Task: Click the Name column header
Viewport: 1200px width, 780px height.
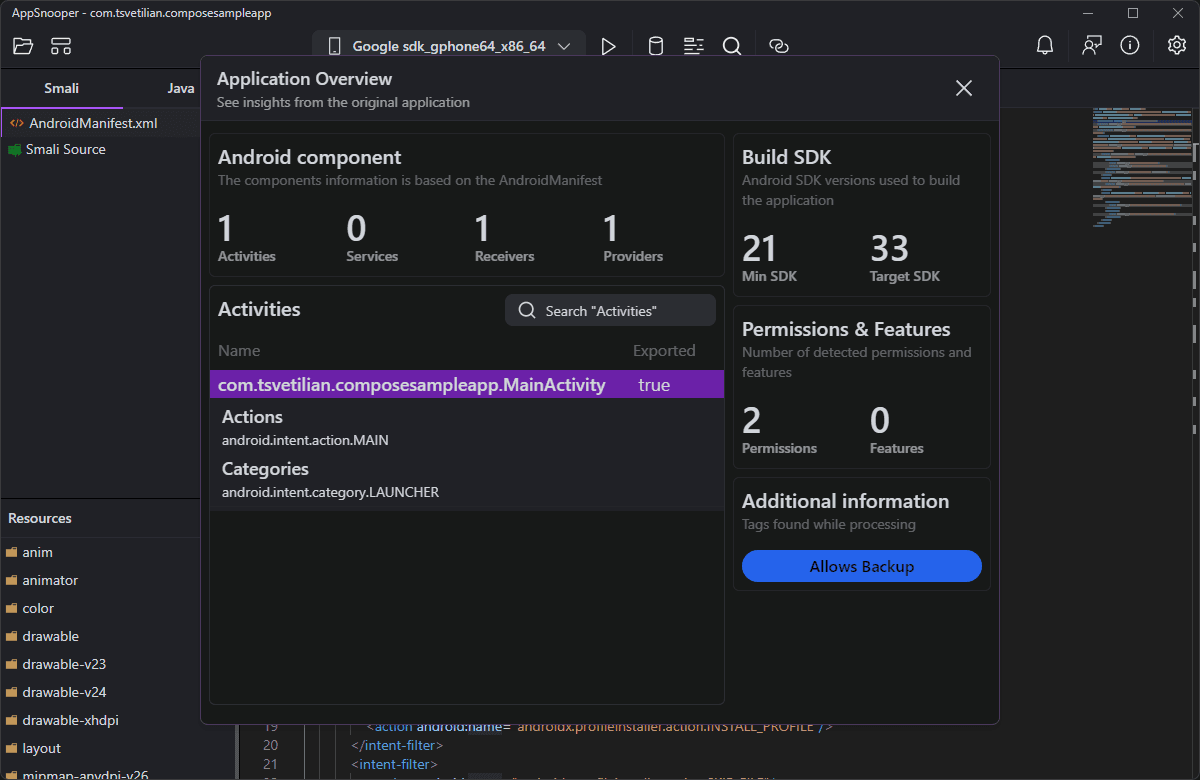Action: pos(239,351)
